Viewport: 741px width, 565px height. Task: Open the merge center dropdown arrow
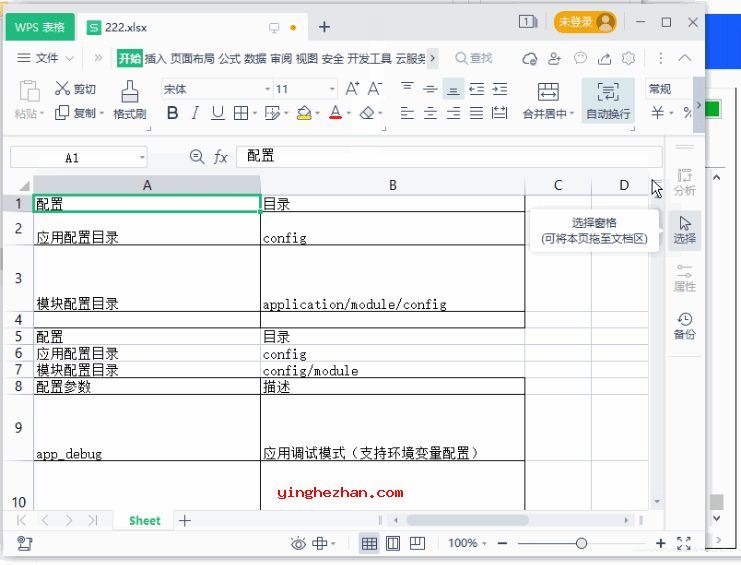pos(572,113)
